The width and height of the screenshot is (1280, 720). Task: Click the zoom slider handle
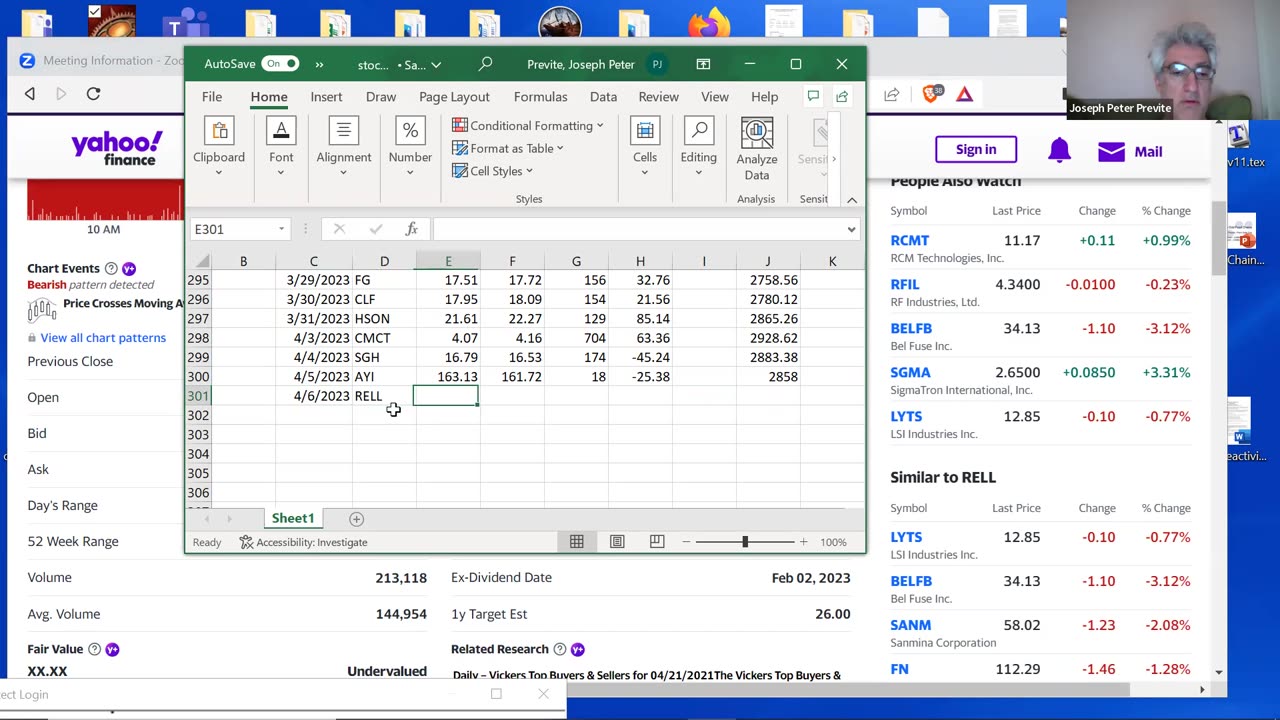click(x=745, y=541)
